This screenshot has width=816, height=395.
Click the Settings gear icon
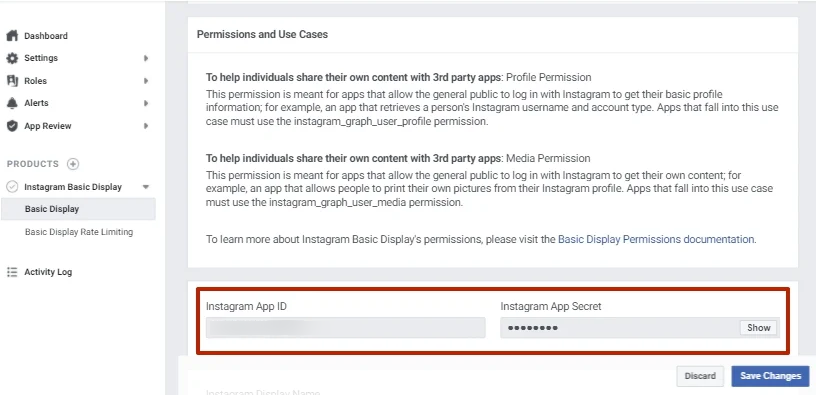[12, 58]
